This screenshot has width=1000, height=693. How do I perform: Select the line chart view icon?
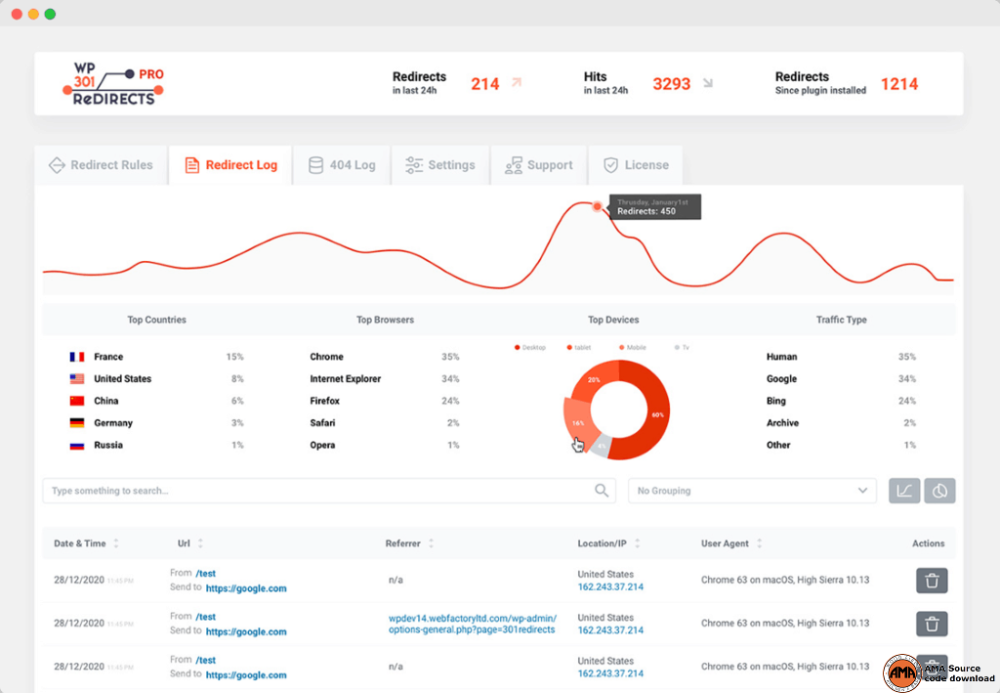click(x=904, y=490)
